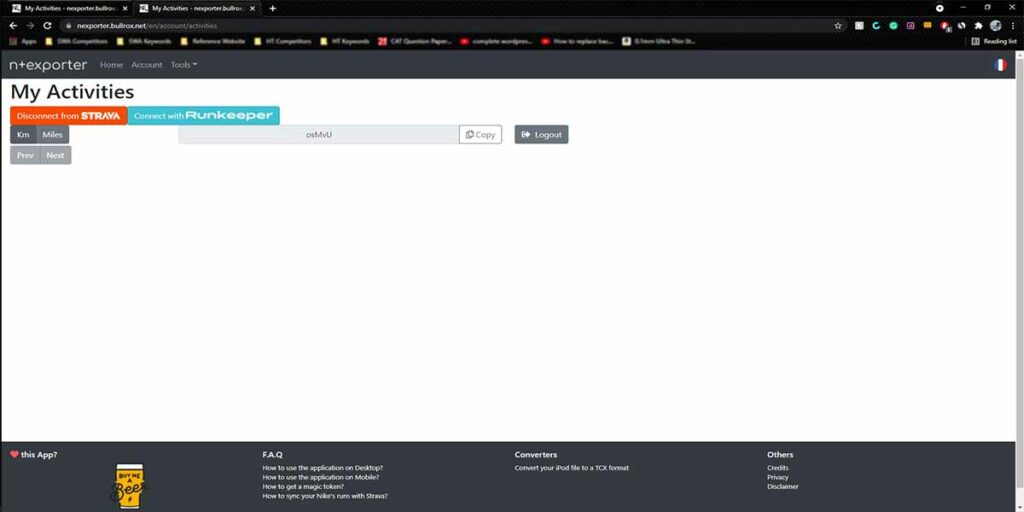The height and width of the screenshot is (512, 1024).
Task: Switch distance units to Km
Action: tap(23, 135)
